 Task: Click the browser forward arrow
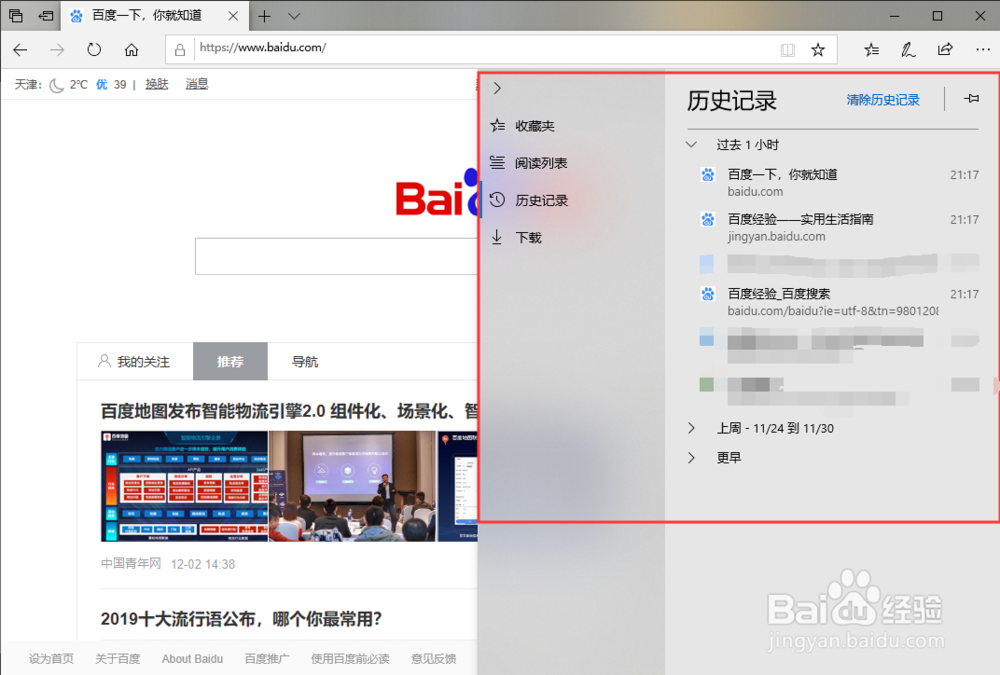[57, 50]
